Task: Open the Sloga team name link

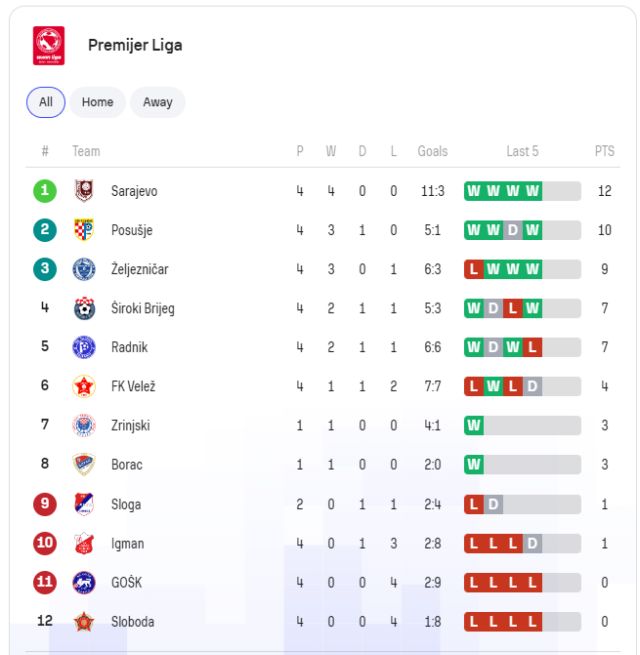Action: tap(126, 504)
